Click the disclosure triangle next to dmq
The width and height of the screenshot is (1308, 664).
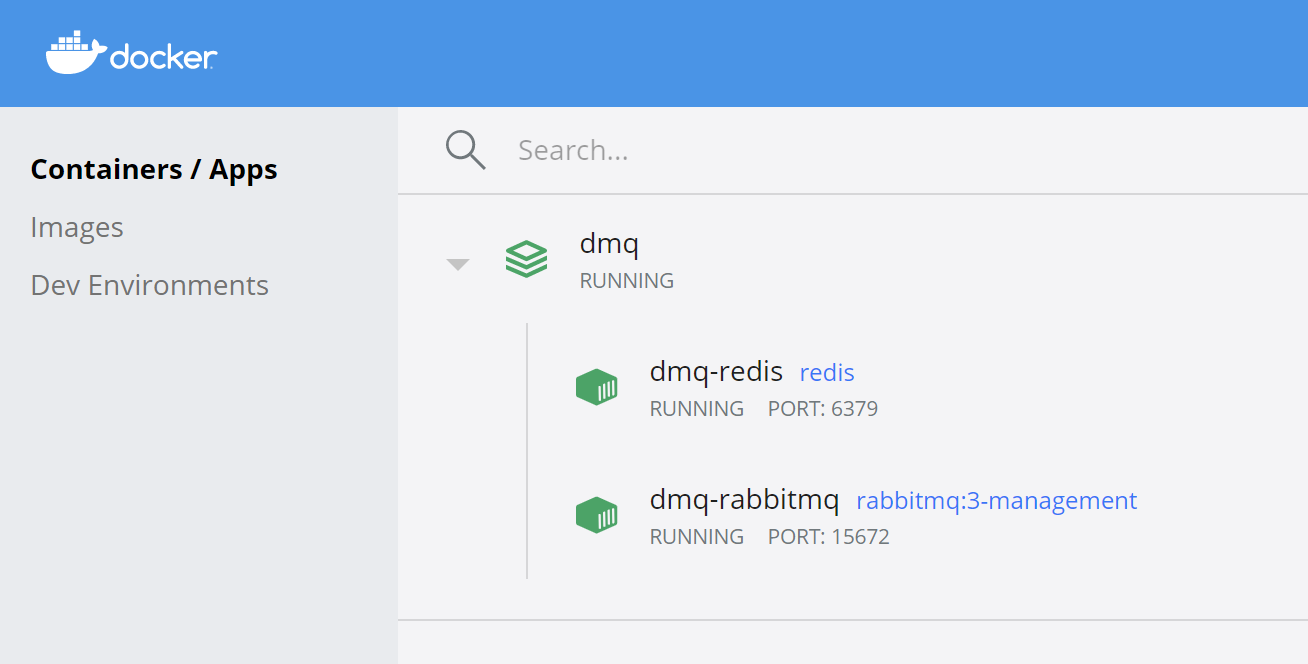[x=457, y=262]
